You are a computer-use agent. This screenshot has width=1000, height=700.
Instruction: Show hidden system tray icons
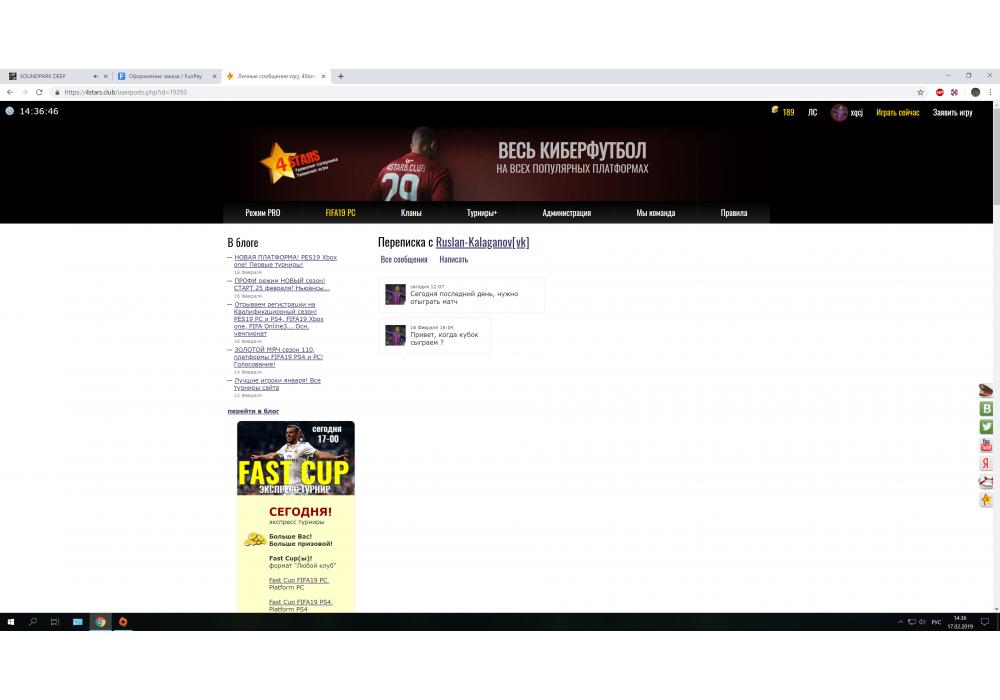(x=900, y=622)
